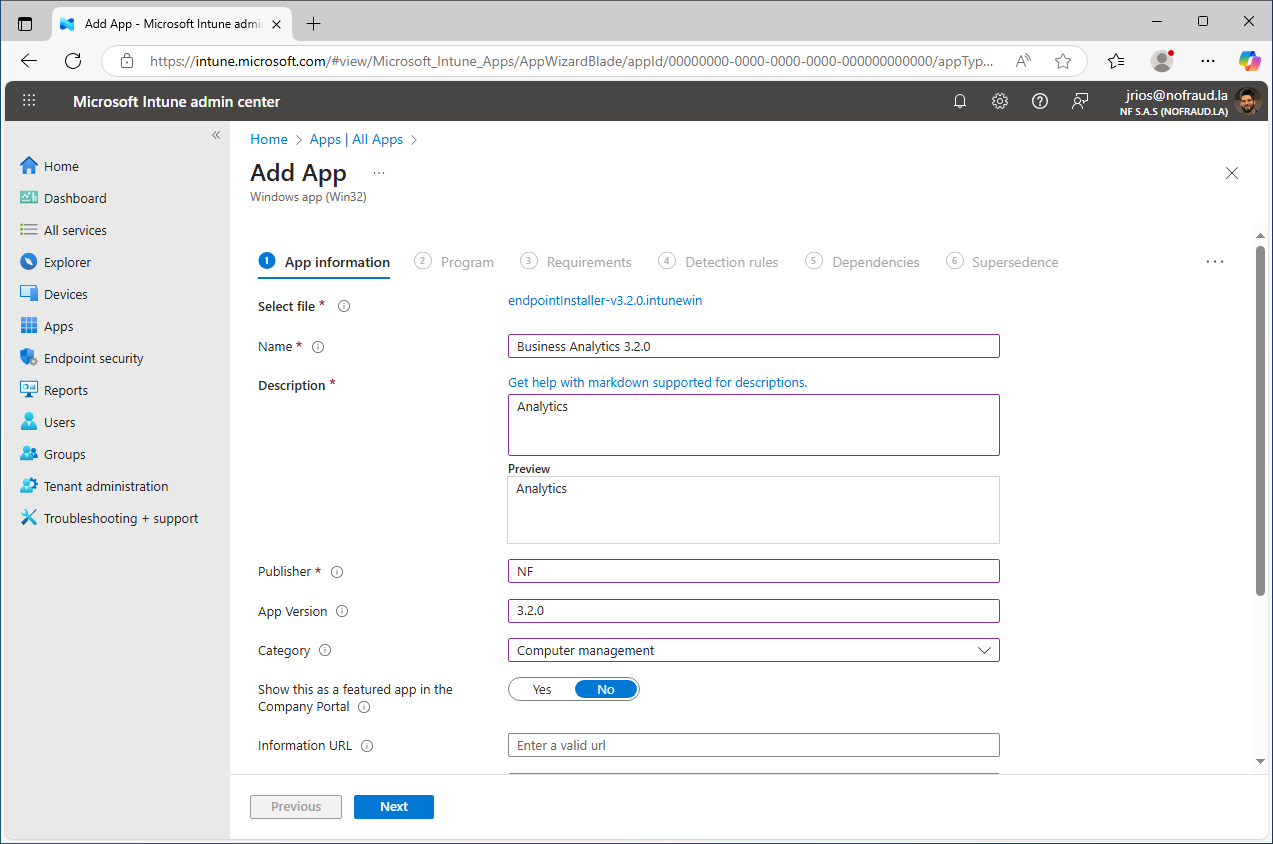The height and width of the screenshot is (844, 1273).
Task: Set featured app toggle to No
Action: [x=606, y=689]
